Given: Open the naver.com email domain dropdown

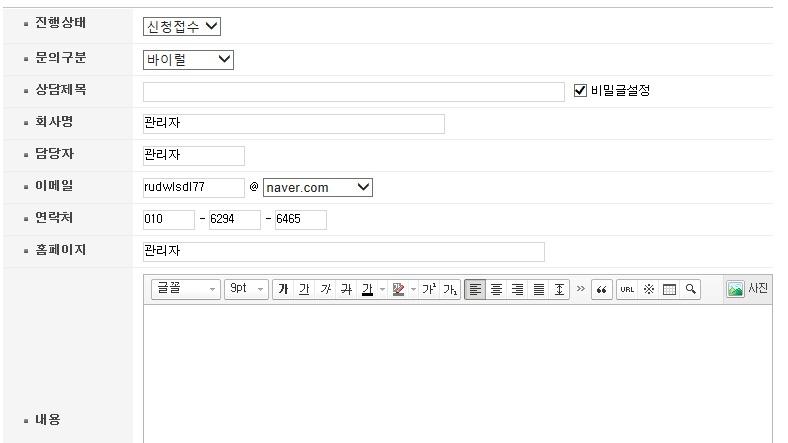Looking at the screenshot, I should click(x=317, y=187).
